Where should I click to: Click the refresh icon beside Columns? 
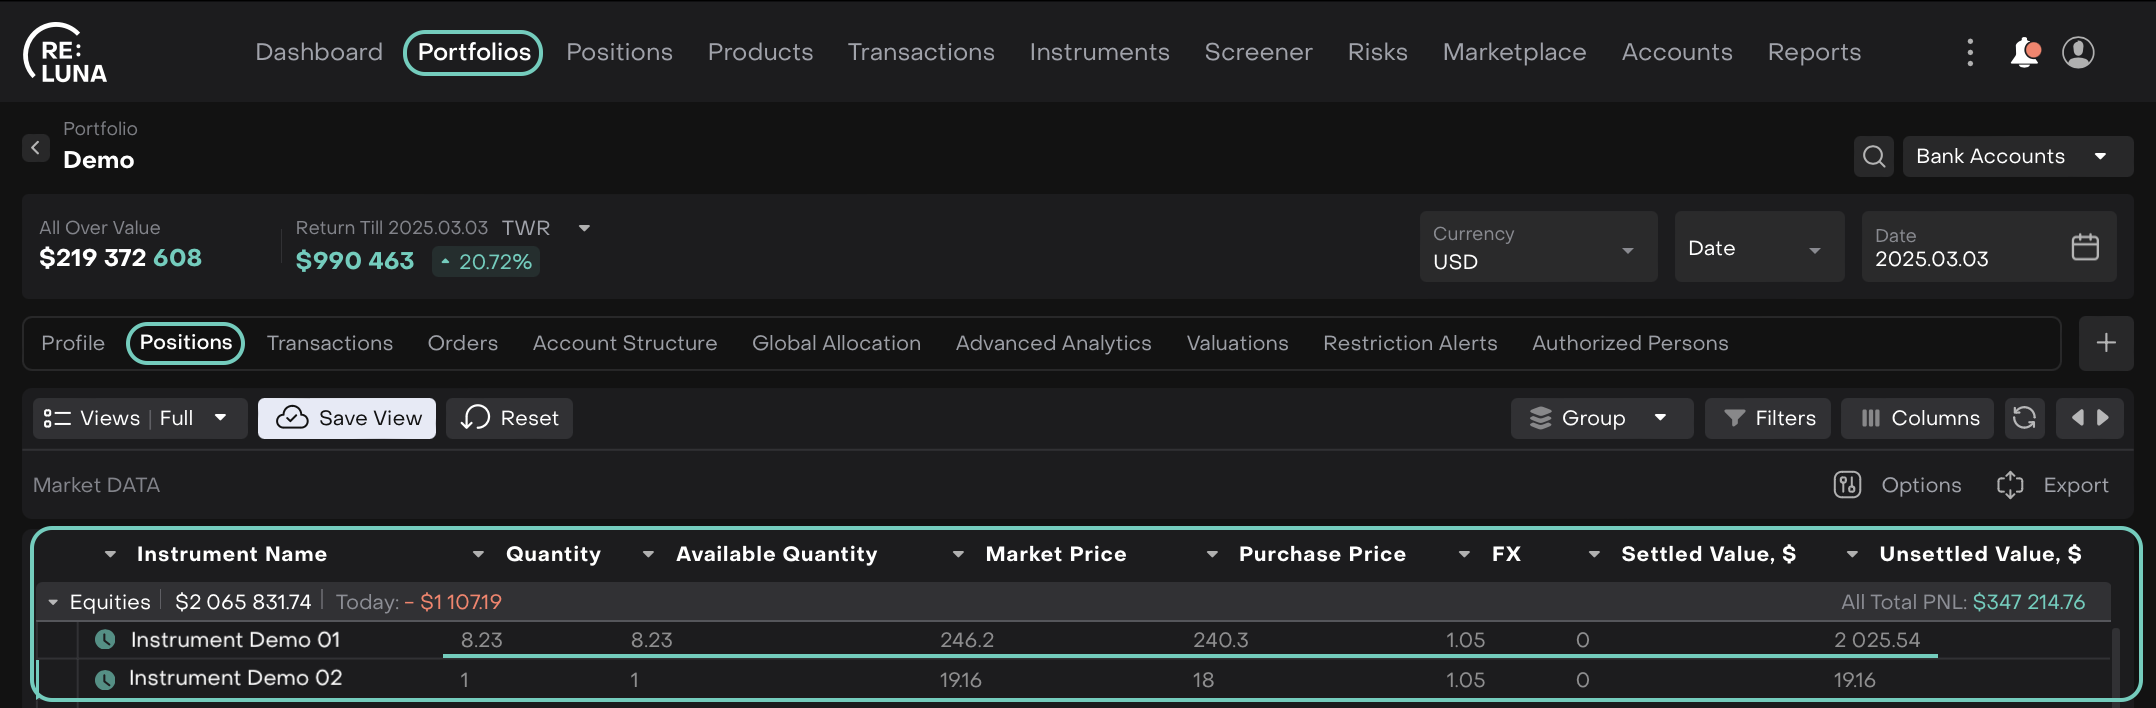[2024, 418]
